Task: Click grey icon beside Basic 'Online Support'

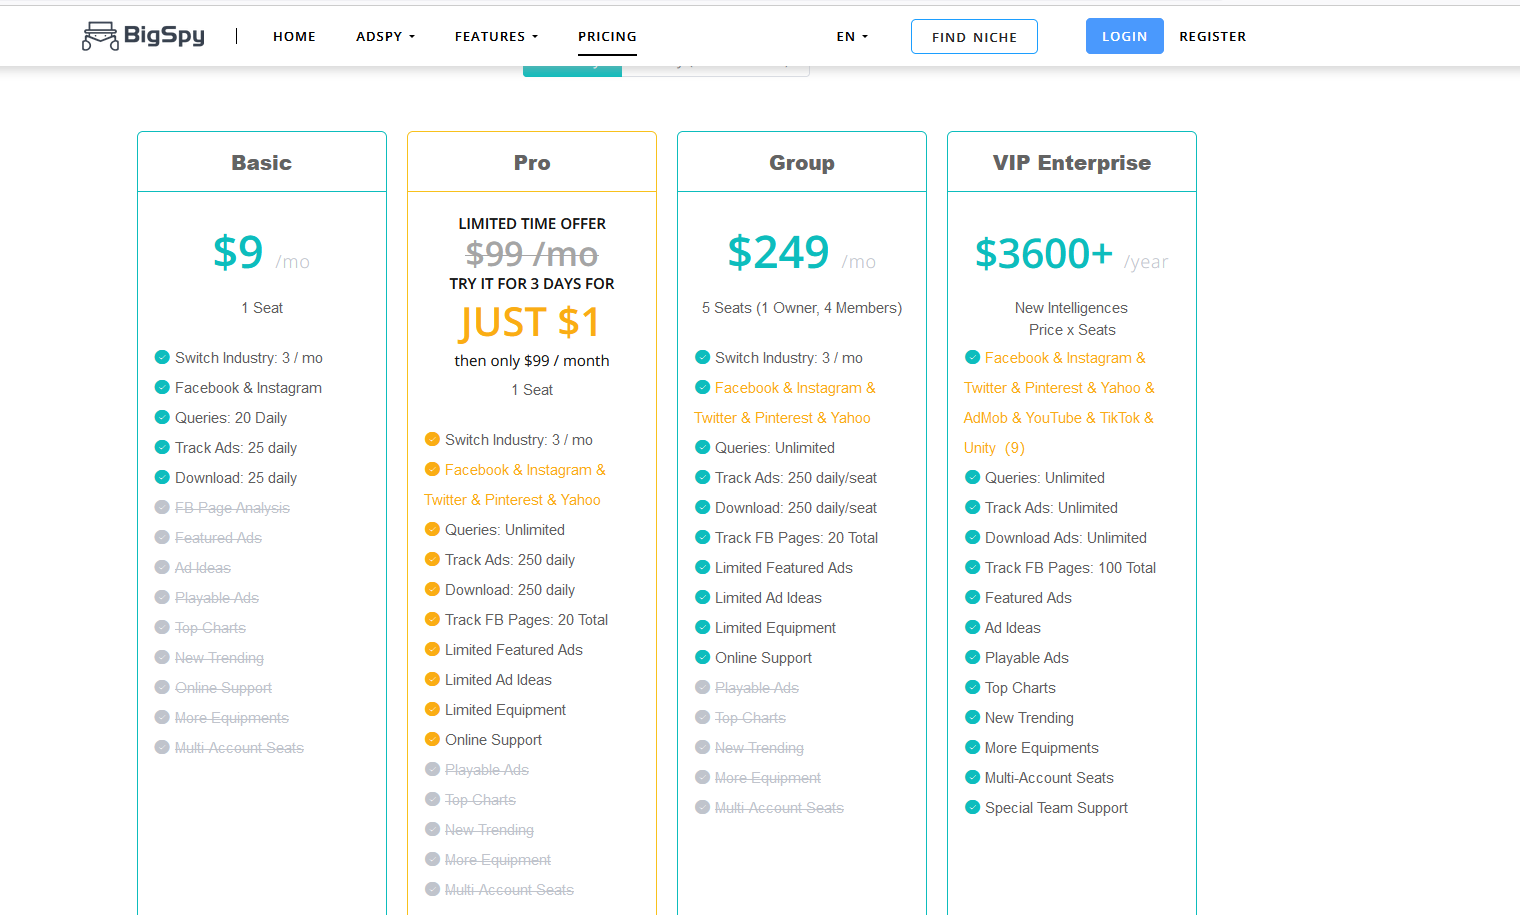Action: 162,687
